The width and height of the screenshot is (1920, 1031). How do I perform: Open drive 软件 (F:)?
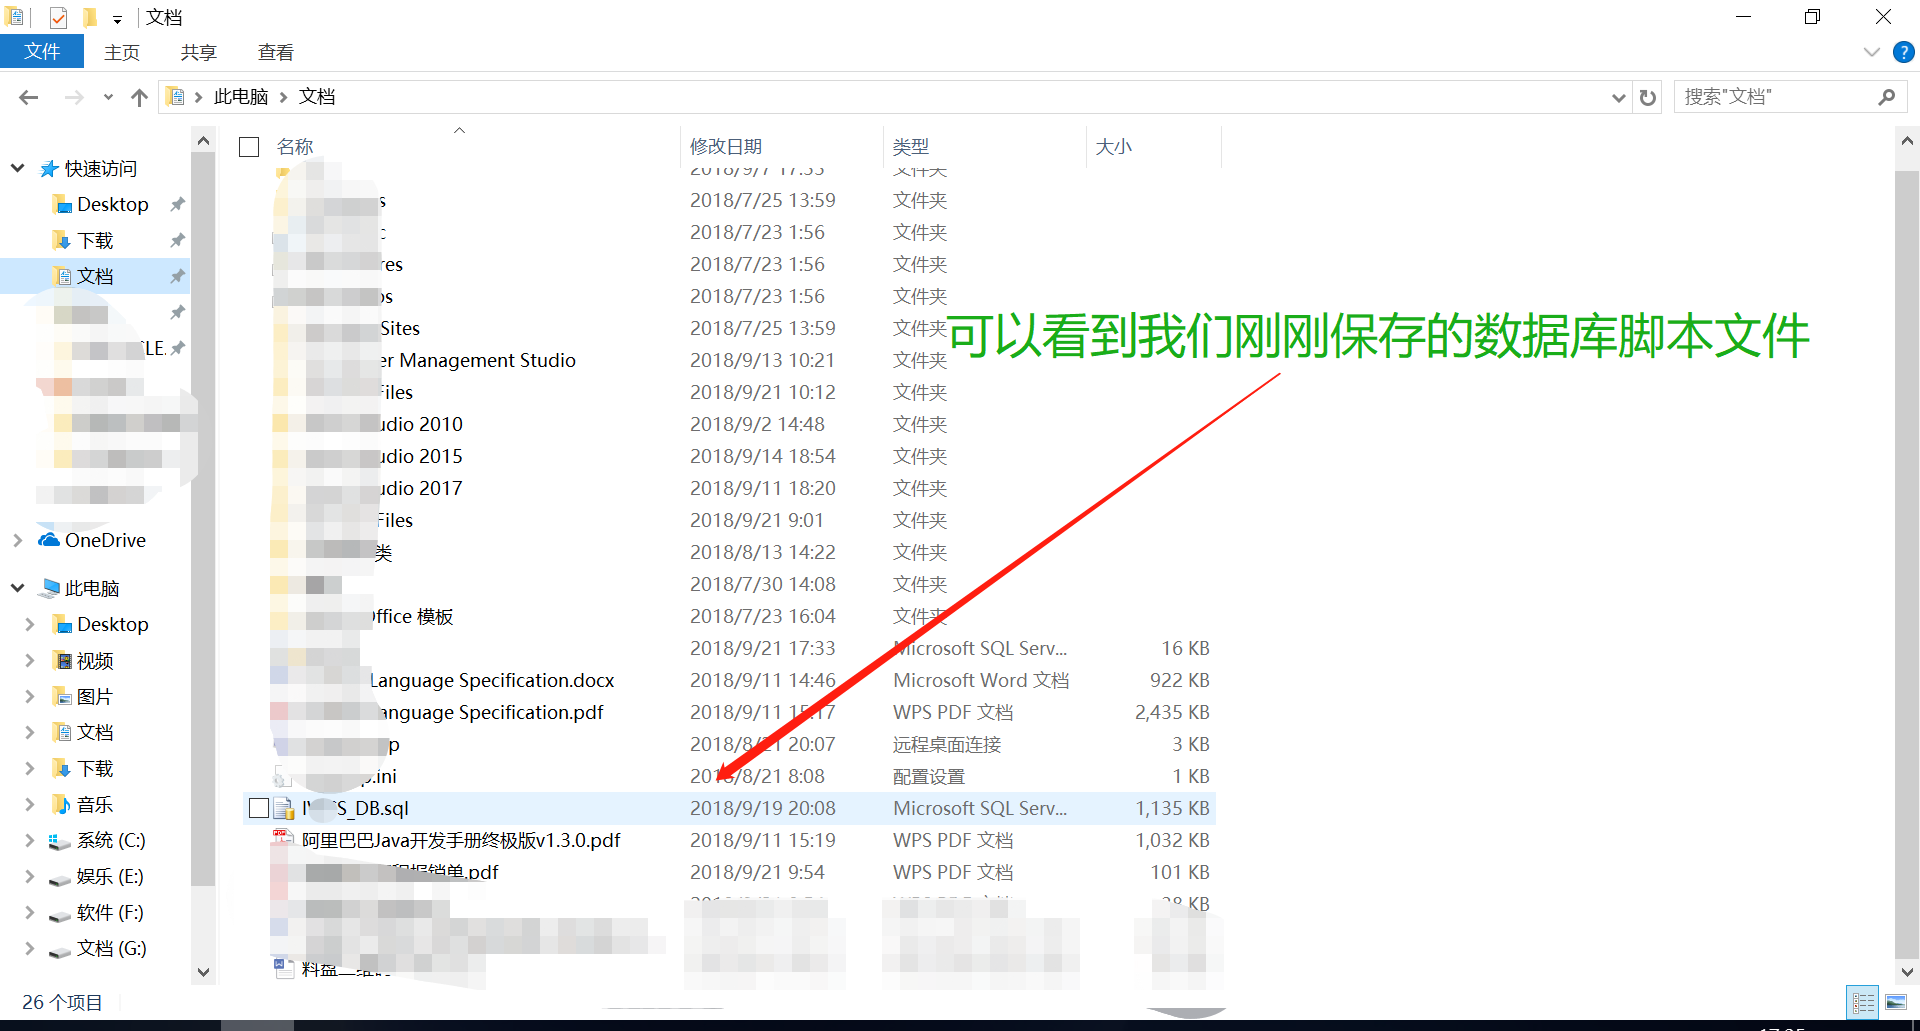(110, 913)
